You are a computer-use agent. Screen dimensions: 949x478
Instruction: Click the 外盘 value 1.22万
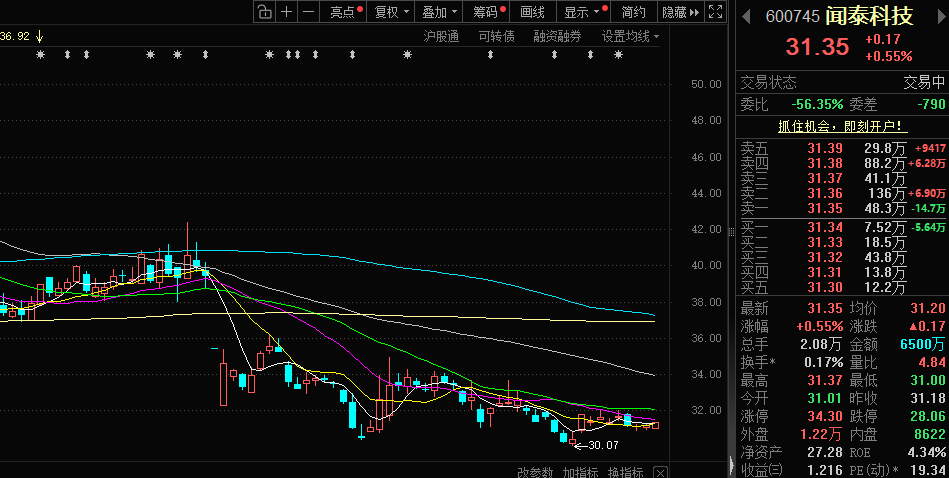[821, 434]
